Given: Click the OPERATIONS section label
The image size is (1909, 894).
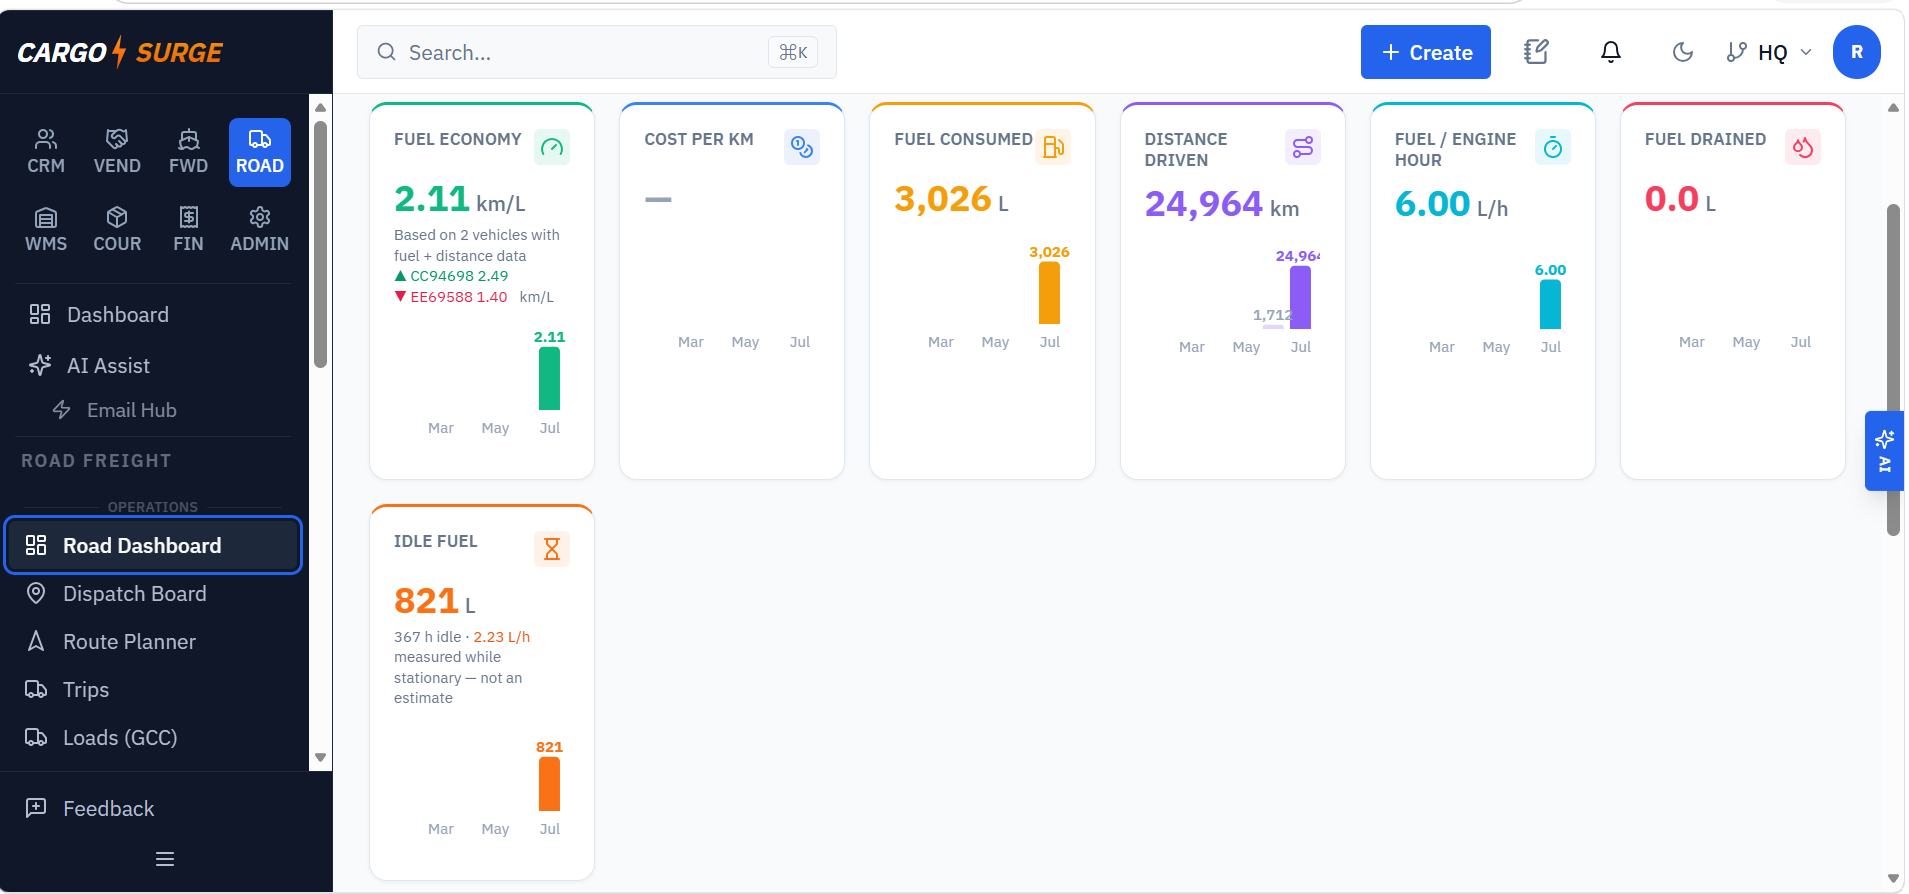Looking at the screenshot, I should [x=153, y=507].
